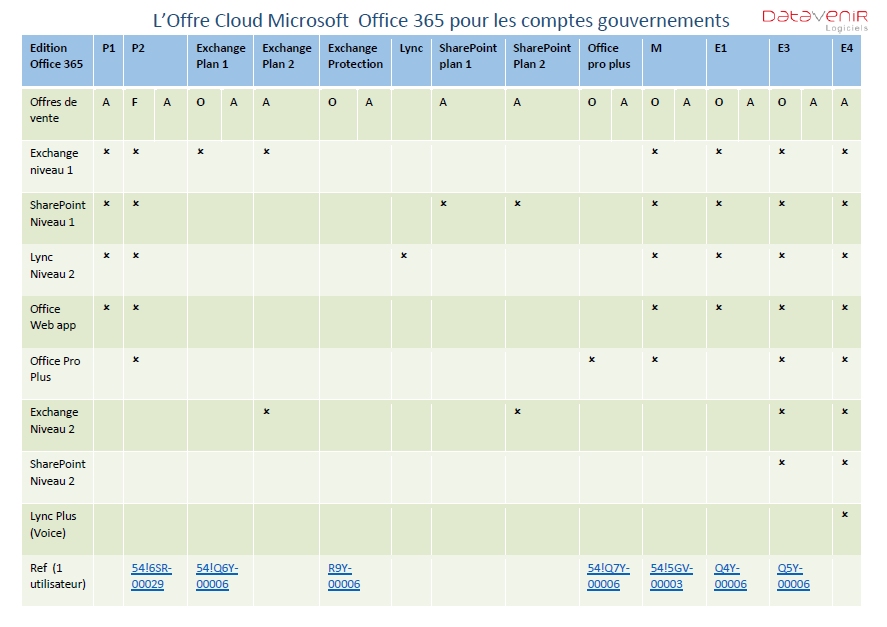Click the x for Office Web app under P1
Viewport: 887px width, 627px height.
(x=106, y=308)
